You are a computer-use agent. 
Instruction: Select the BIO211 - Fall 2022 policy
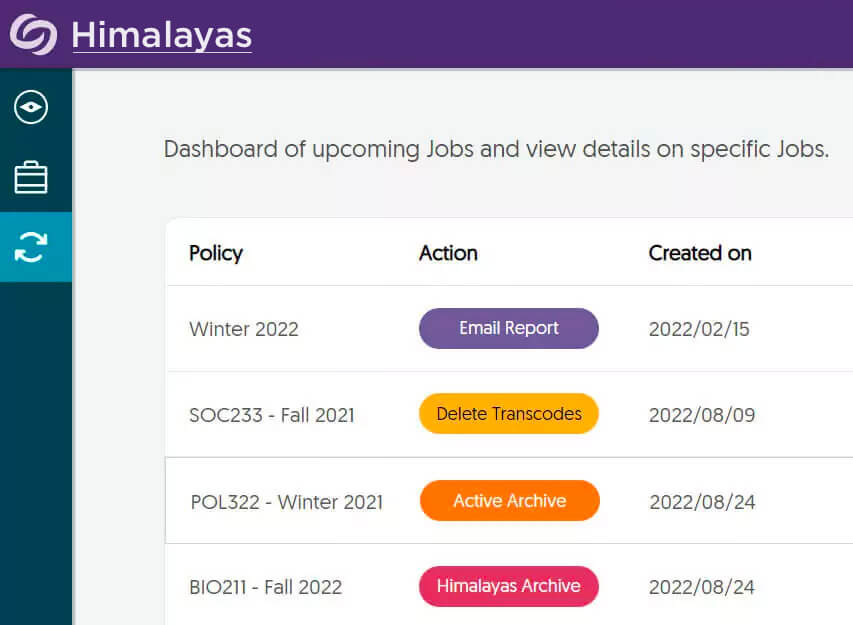pyautogui.click(x=266, y=587)
